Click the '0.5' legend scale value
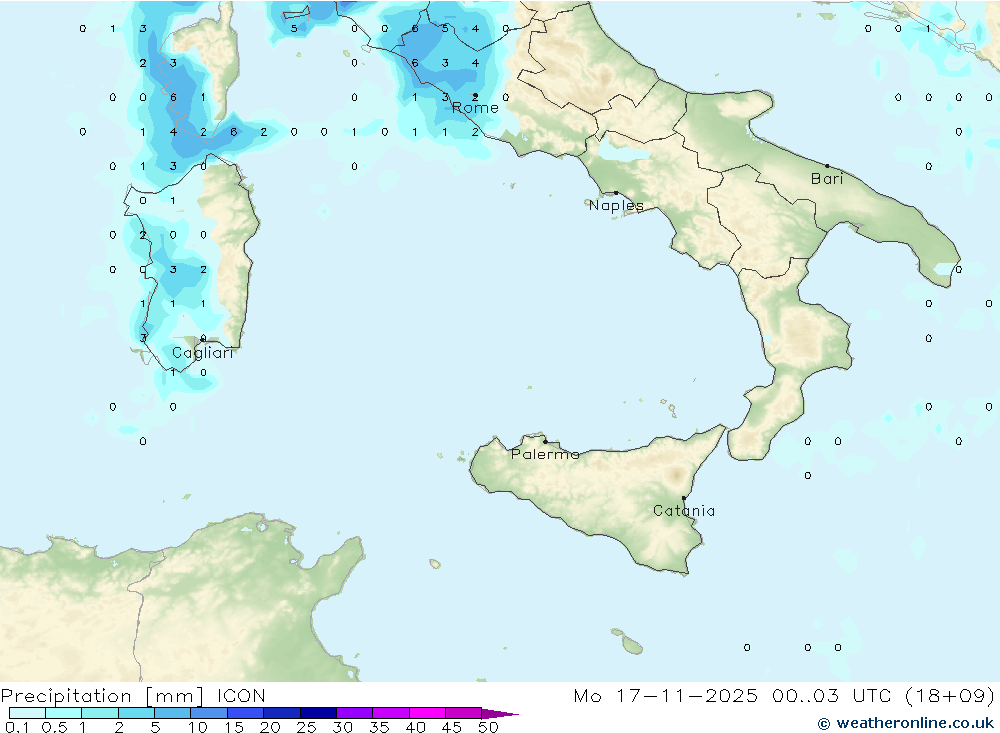The height and width of the screenshot is (733, 1000). pyautogui.click(x=54, y=727)
